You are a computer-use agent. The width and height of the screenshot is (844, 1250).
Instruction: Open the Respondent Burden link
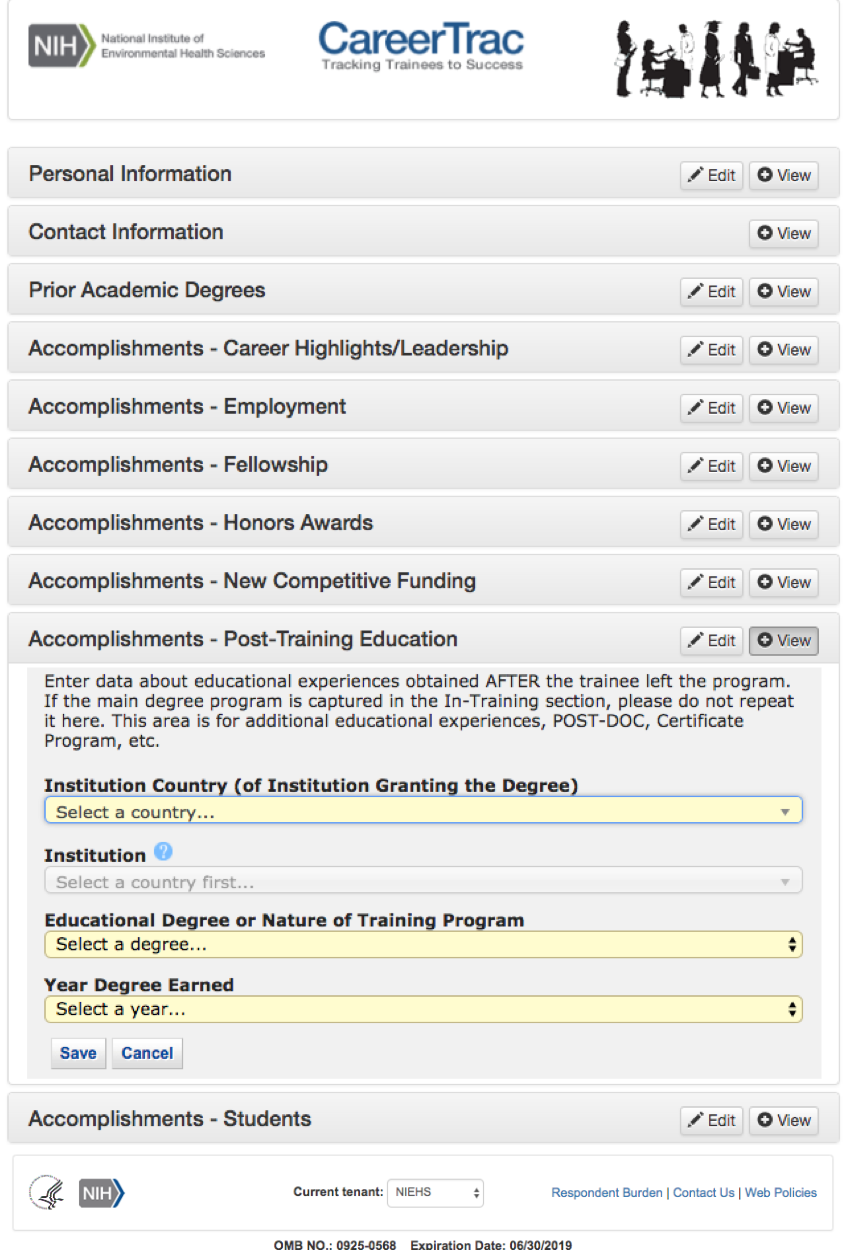(x=606, y=1192)
